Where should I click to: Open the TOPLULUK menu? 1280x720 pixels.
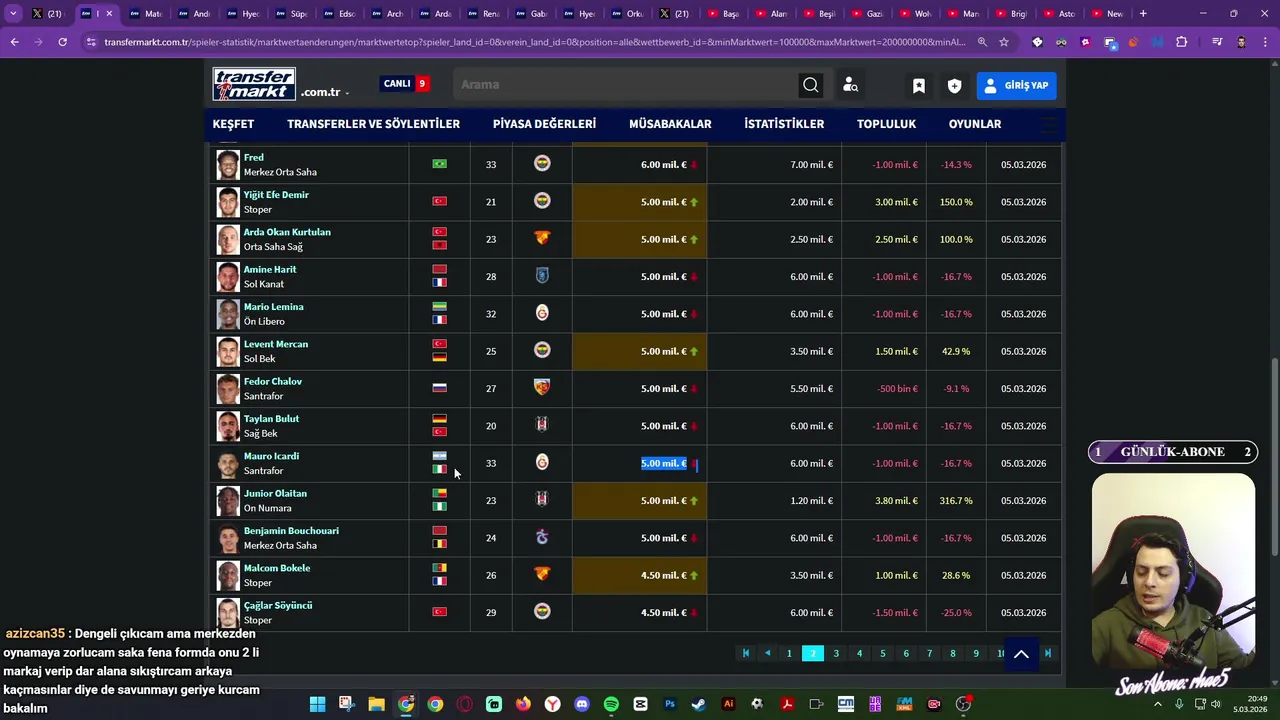[886, 124]
